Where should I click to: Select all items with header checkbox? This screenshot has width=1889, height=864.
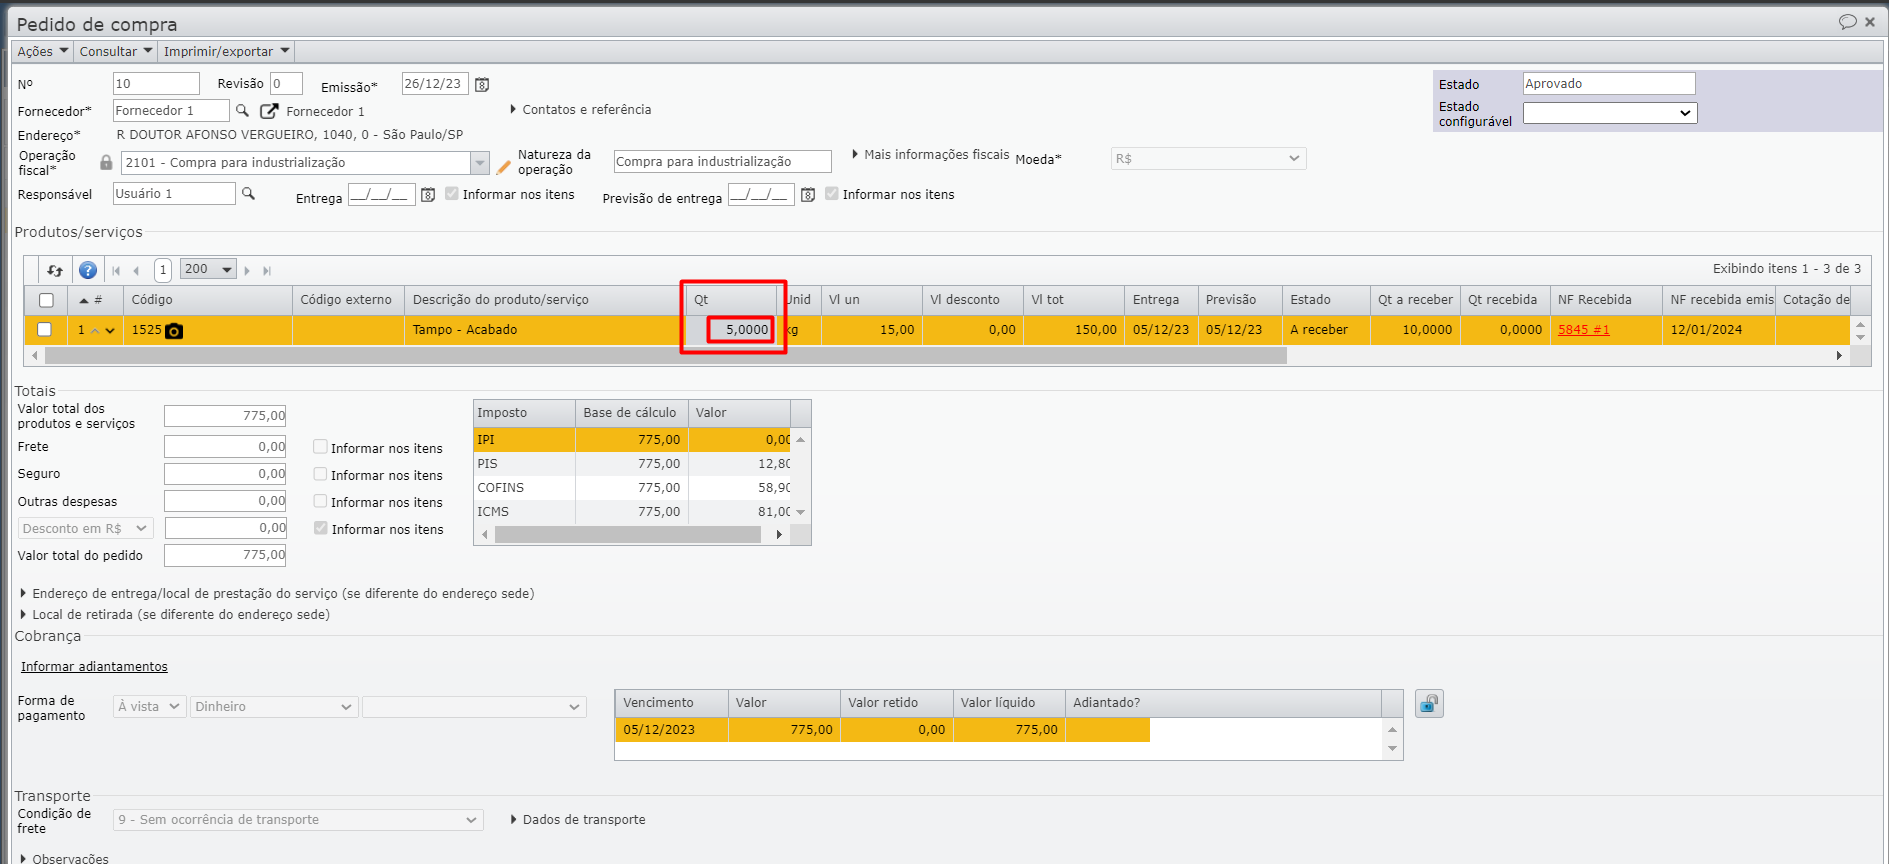46,300
